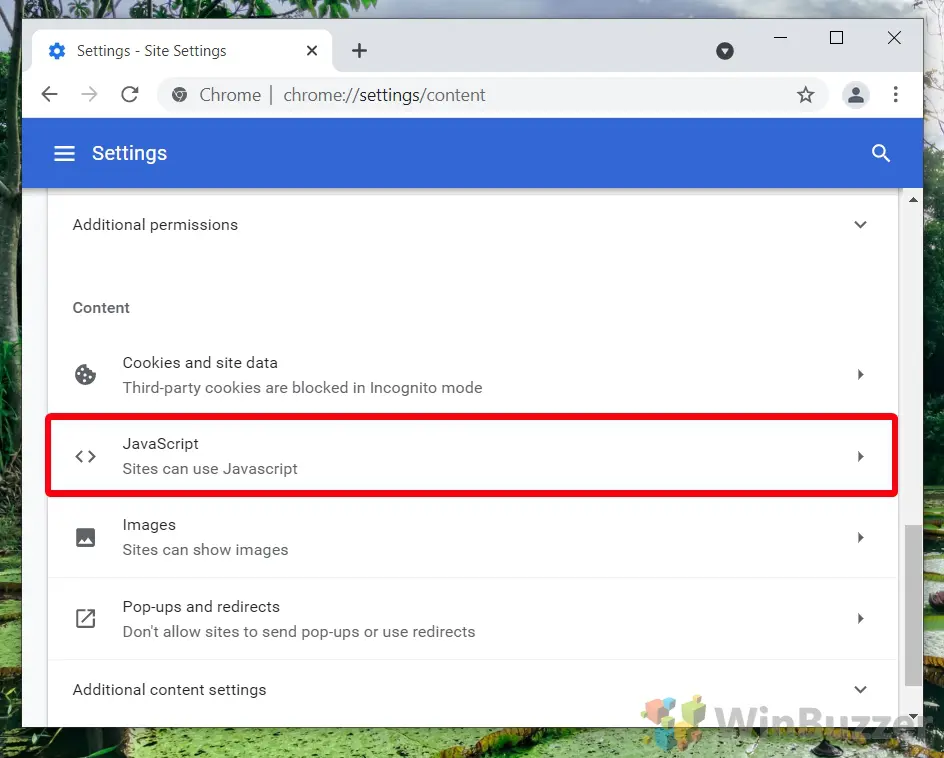Open the hamburger Settings menu
944x758 pixels.
pos(65,153)
